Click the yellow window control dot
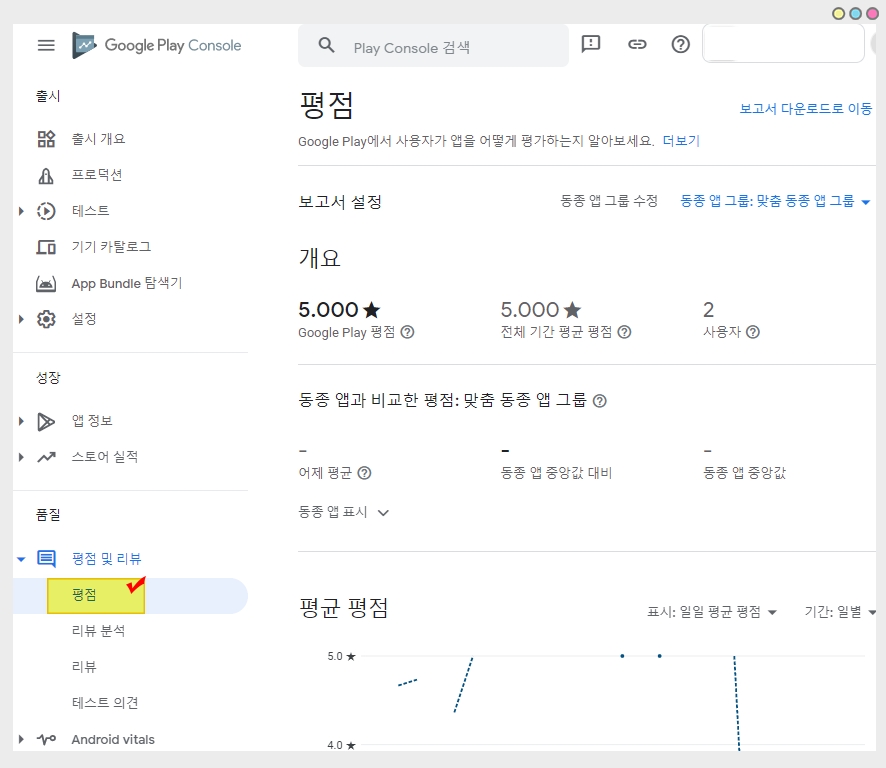Image resolution: width=886 pixels, height=768 pixels. (839, 14)
